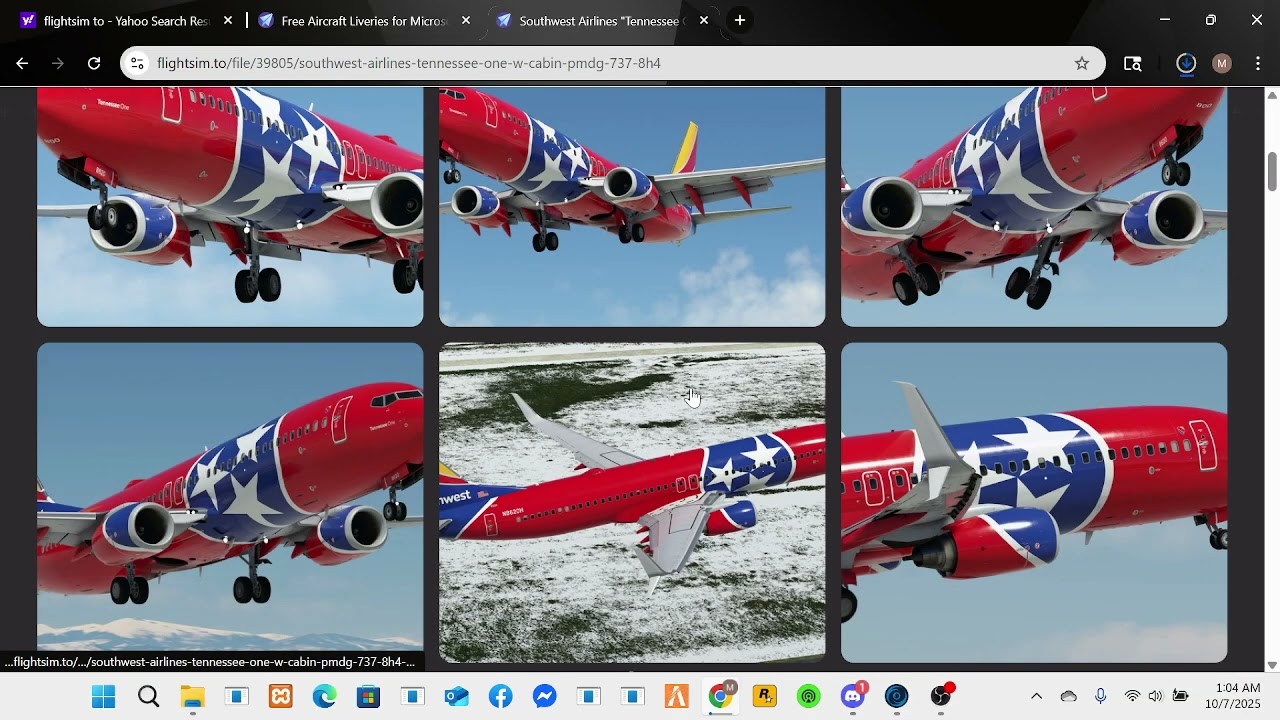Screen dimensions: 1280x720
Task: Open the dark blue ring app on taskbar
Action: pyautogui.click(x=897, y=697)
